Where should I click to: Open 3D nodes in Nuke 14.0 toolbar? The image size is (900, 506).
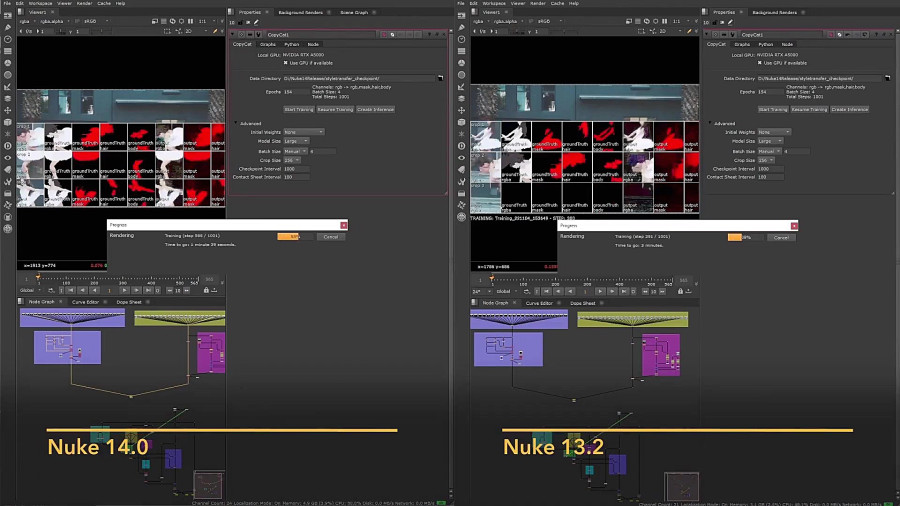pyautogui.click(x=7, y=122)
